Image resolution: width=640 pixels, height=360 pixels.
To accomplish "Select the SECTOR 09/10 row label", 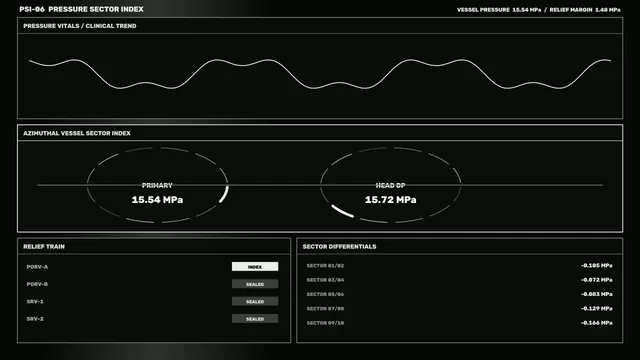I will (325, 323).
